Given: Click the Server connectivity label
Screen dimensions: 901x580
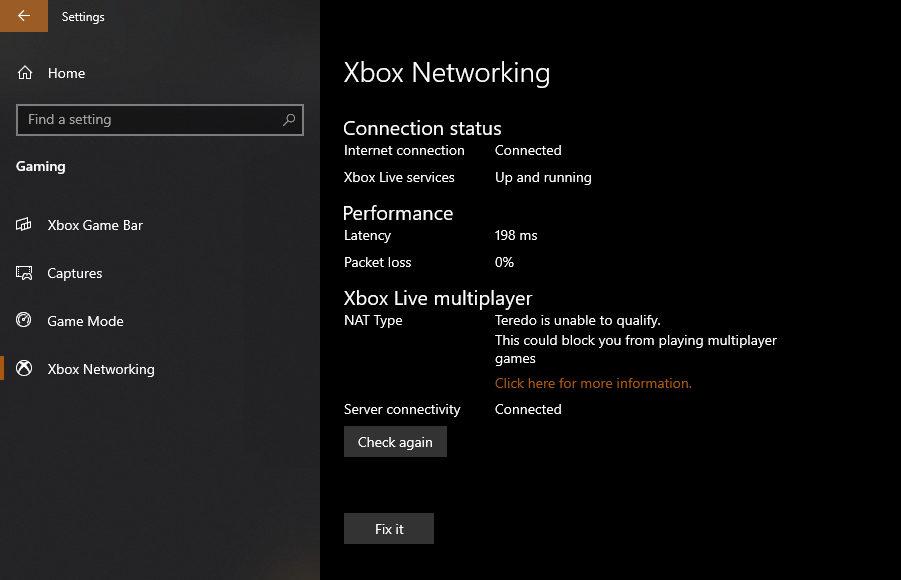Looking at the screenshot, I should [402, 409].
